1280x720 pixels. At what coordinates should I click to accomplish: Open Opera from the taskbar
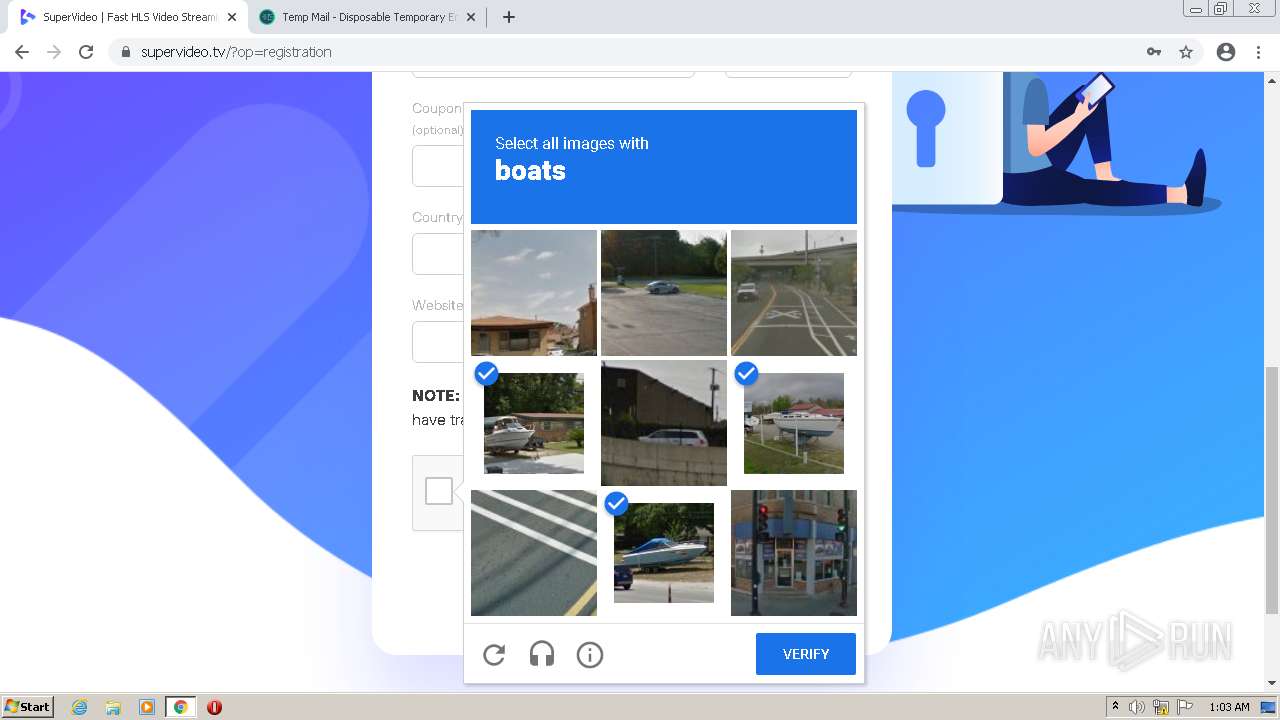214,707
